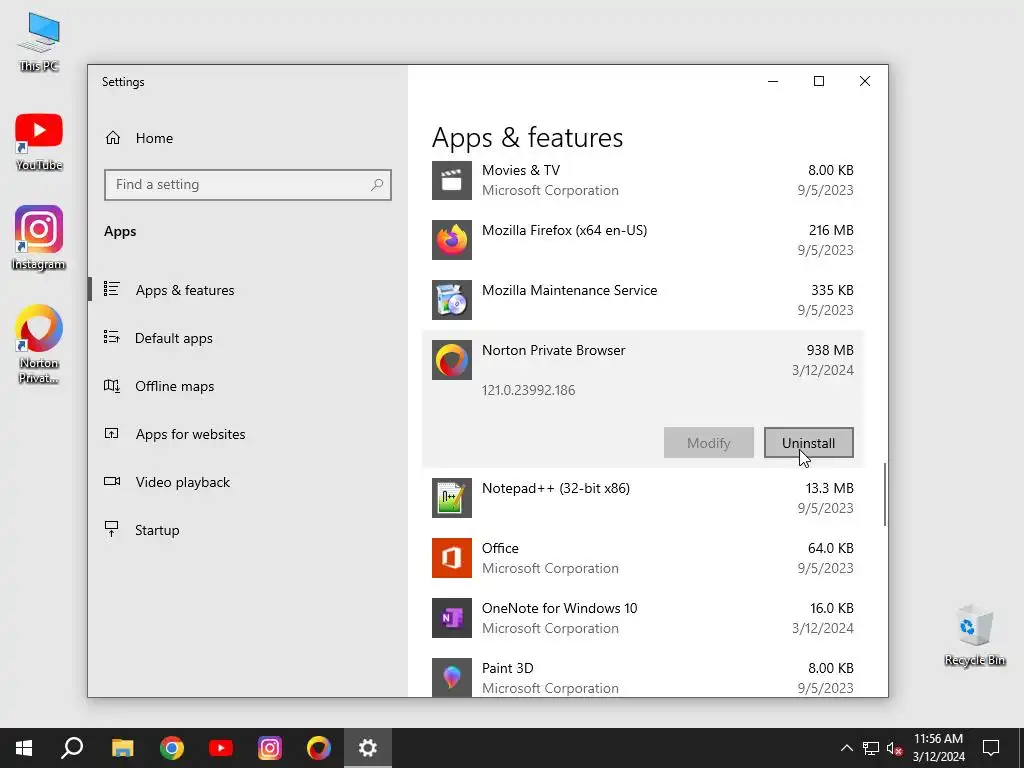The width and height of the screenshot is (1024, 768).
Task: Click the Startup sidebar icon
Action: pos(112,529)
